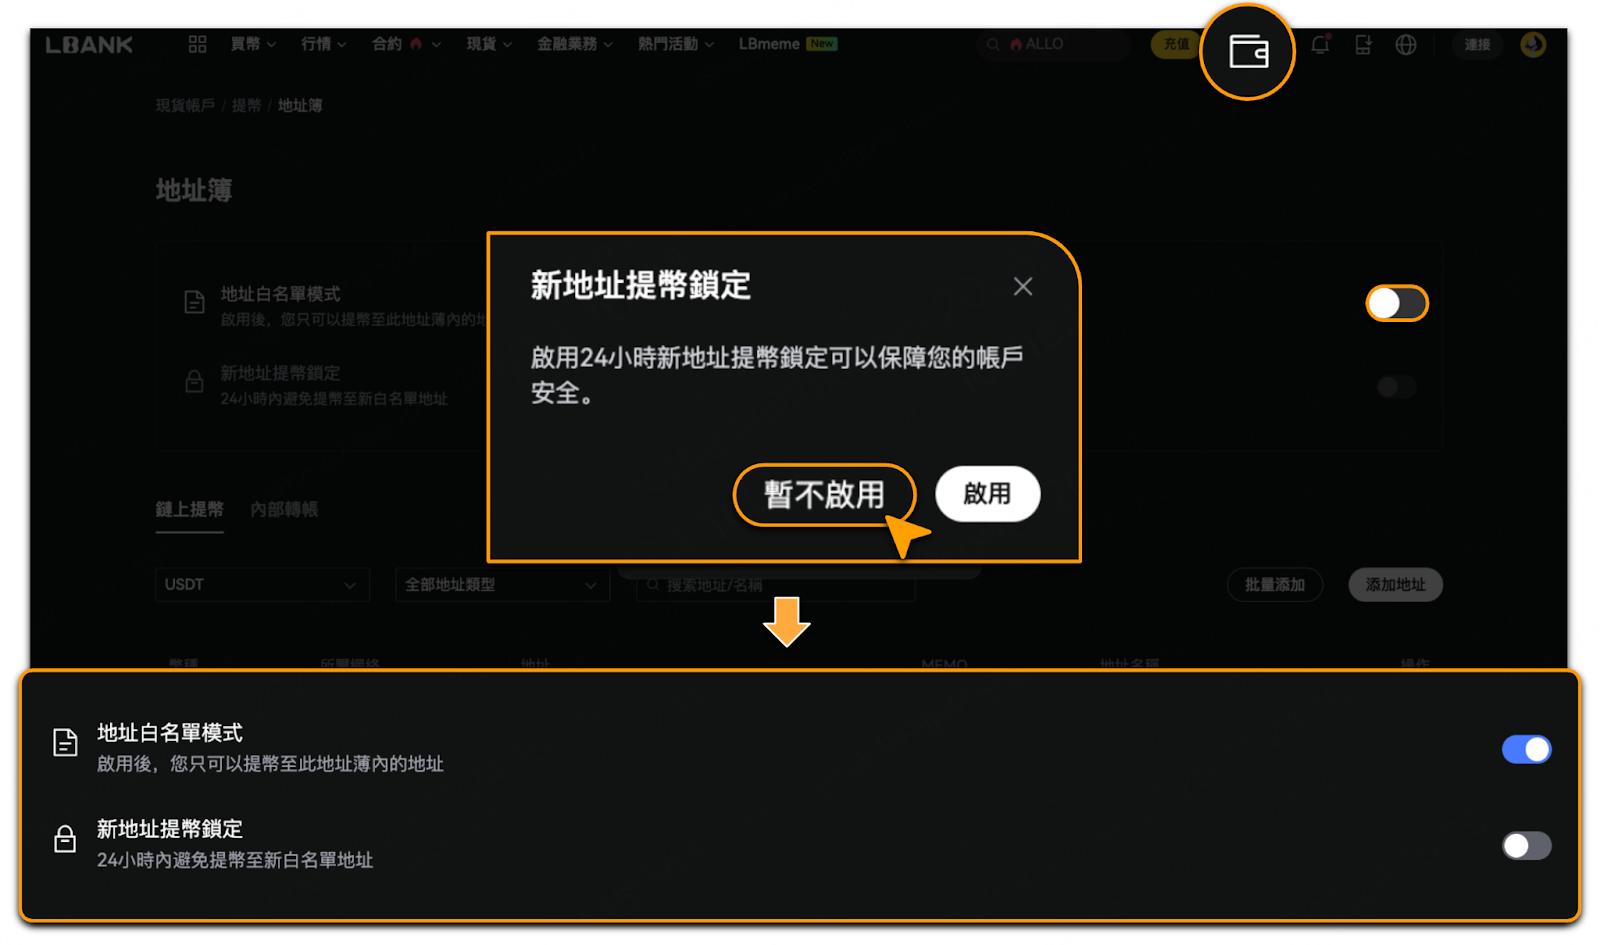Toggle the highlighted 地址白名單模式 switch
The image size is (1600, 945).
(1396, 303)
